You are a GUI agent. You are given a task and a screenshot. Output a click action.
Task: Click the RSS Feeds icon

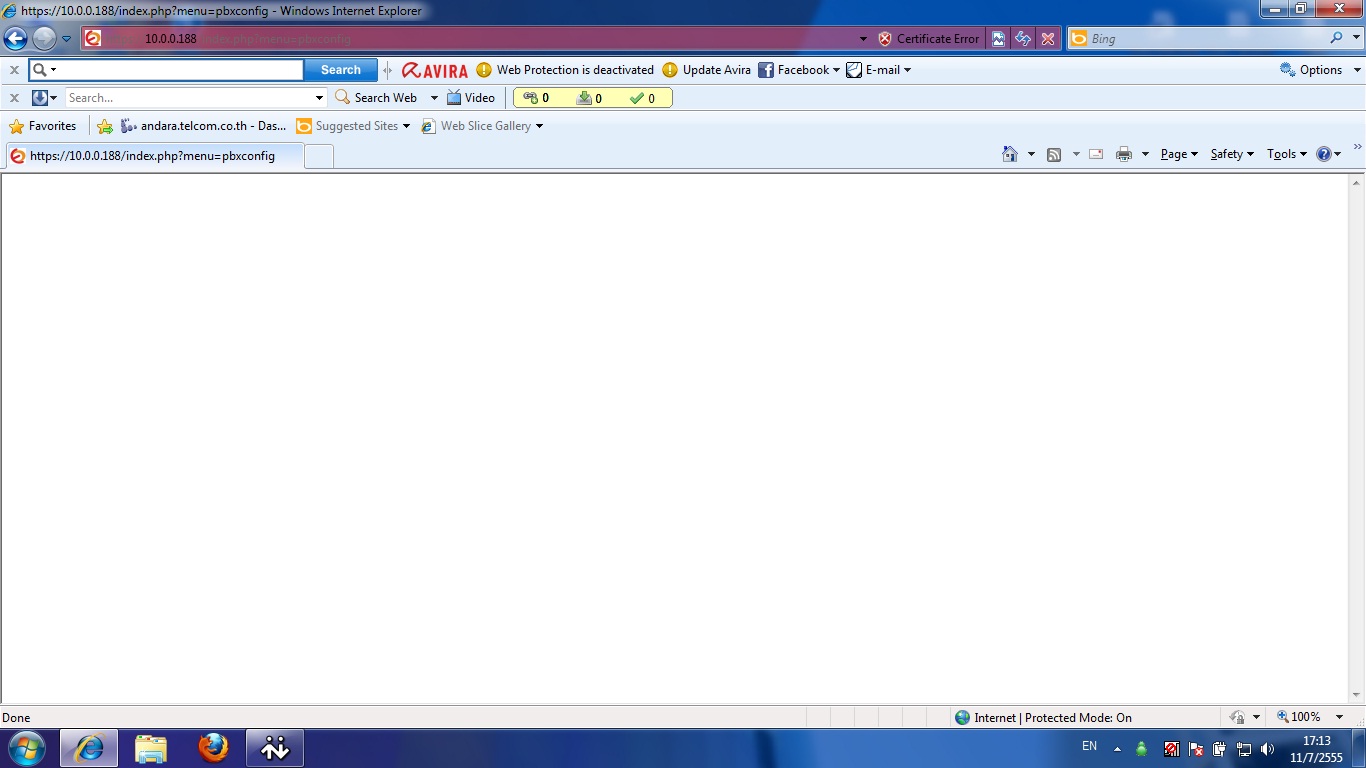(1054, 154)
